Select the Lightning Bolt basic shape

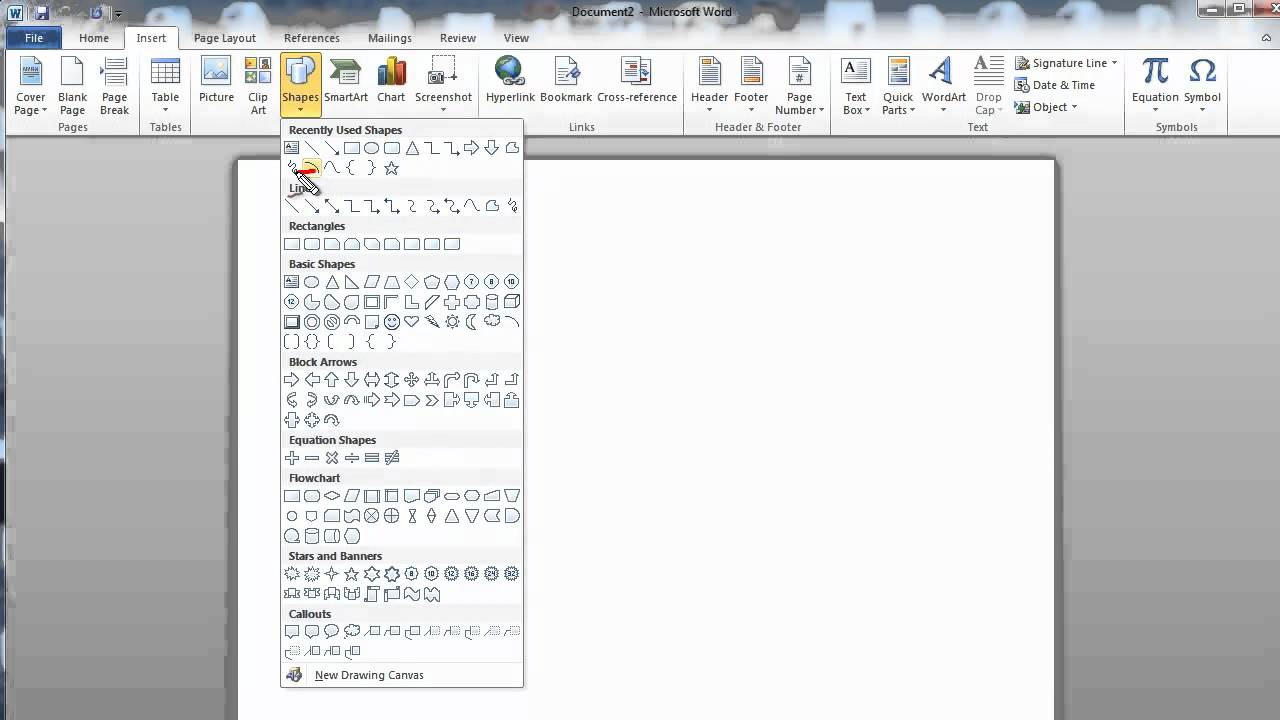[431, 321]
